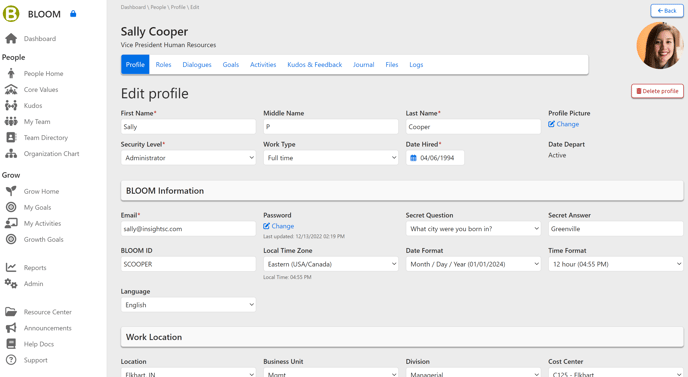Click into the Last Name field
The width and height of the screenshot is (688, 377).
pyautogui.click(x=473, y=127)
